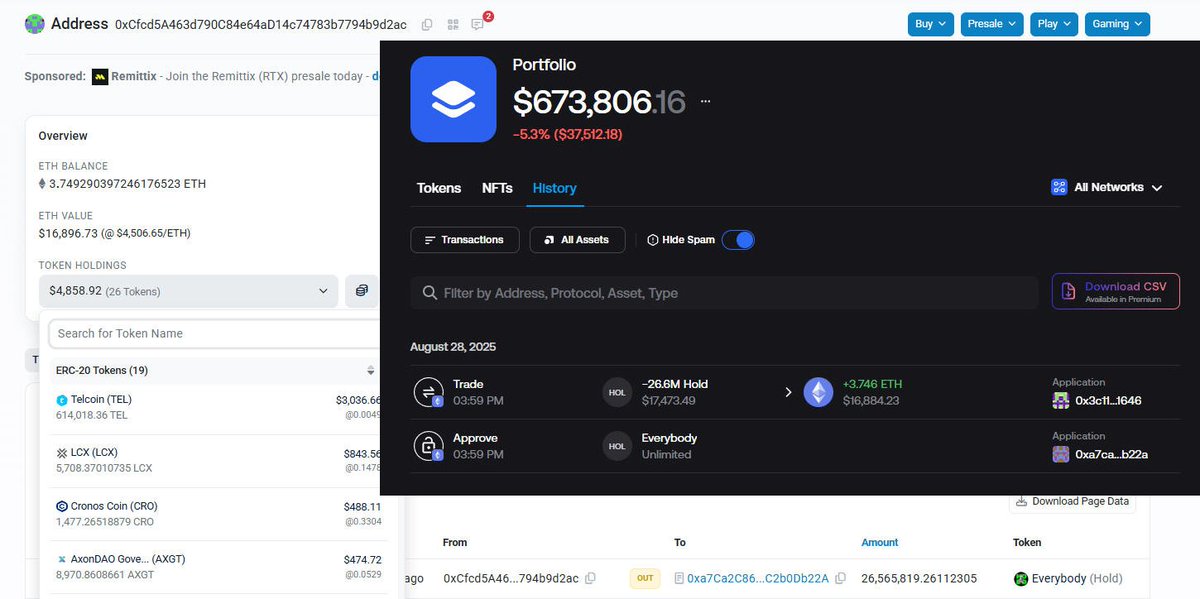Click the address blockie avatar icon
This screenshot has height=599, width=1200.
click(35, 24)
